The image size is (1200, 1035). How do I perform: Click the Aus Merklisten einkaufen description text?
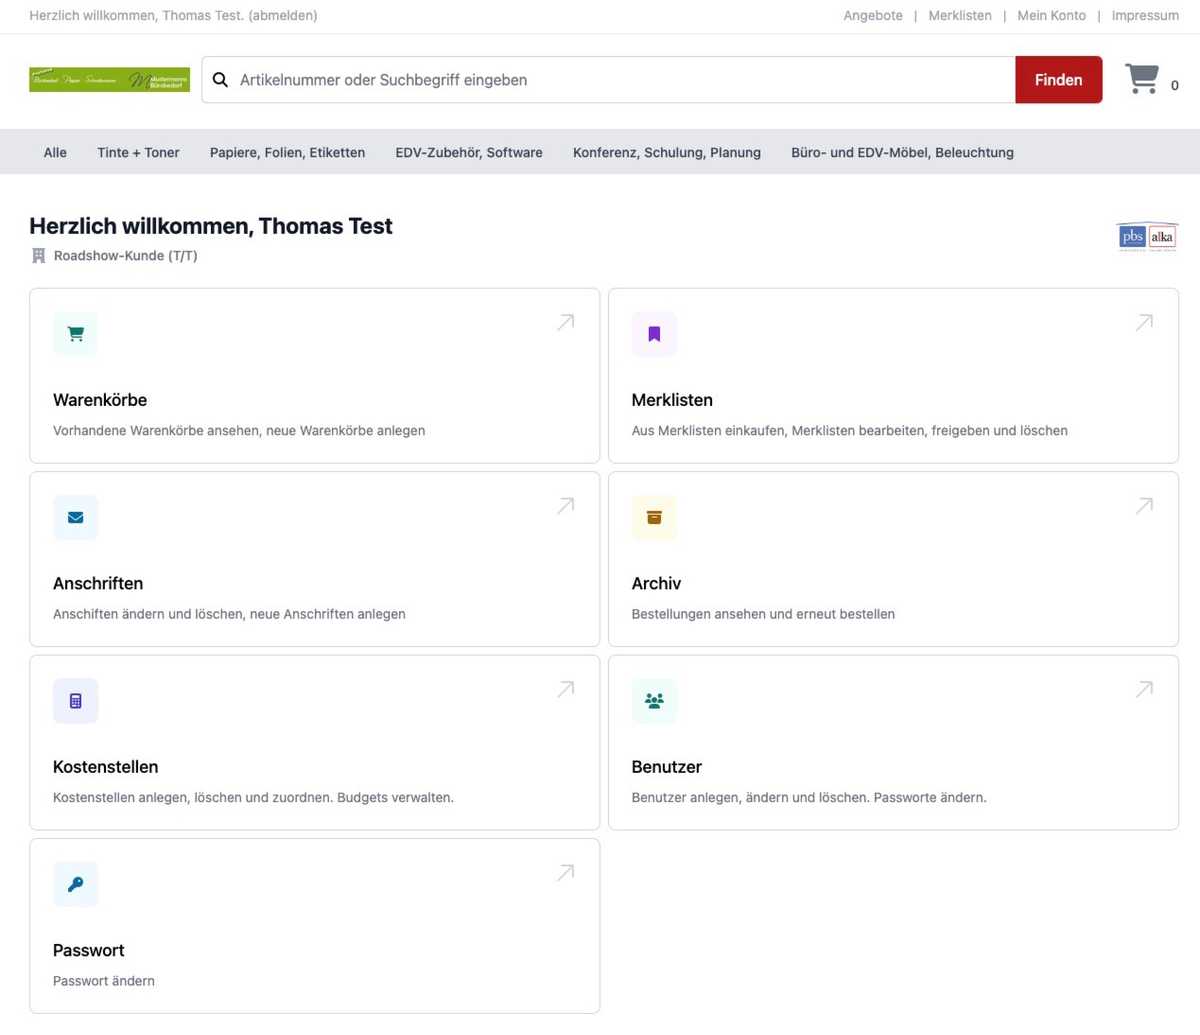(x=849, y=431)
